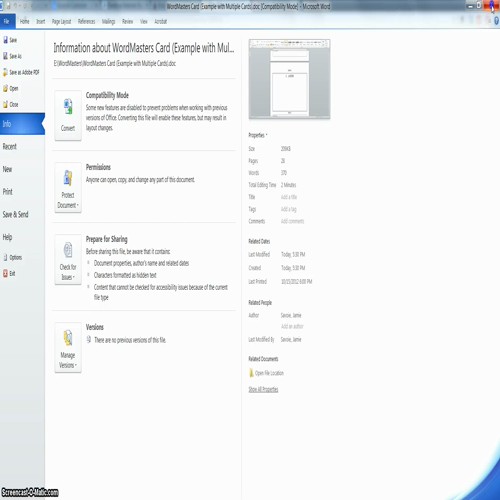500x500 pixels.
Task: Close the document via the Close entry
Action: coord(11,104)
